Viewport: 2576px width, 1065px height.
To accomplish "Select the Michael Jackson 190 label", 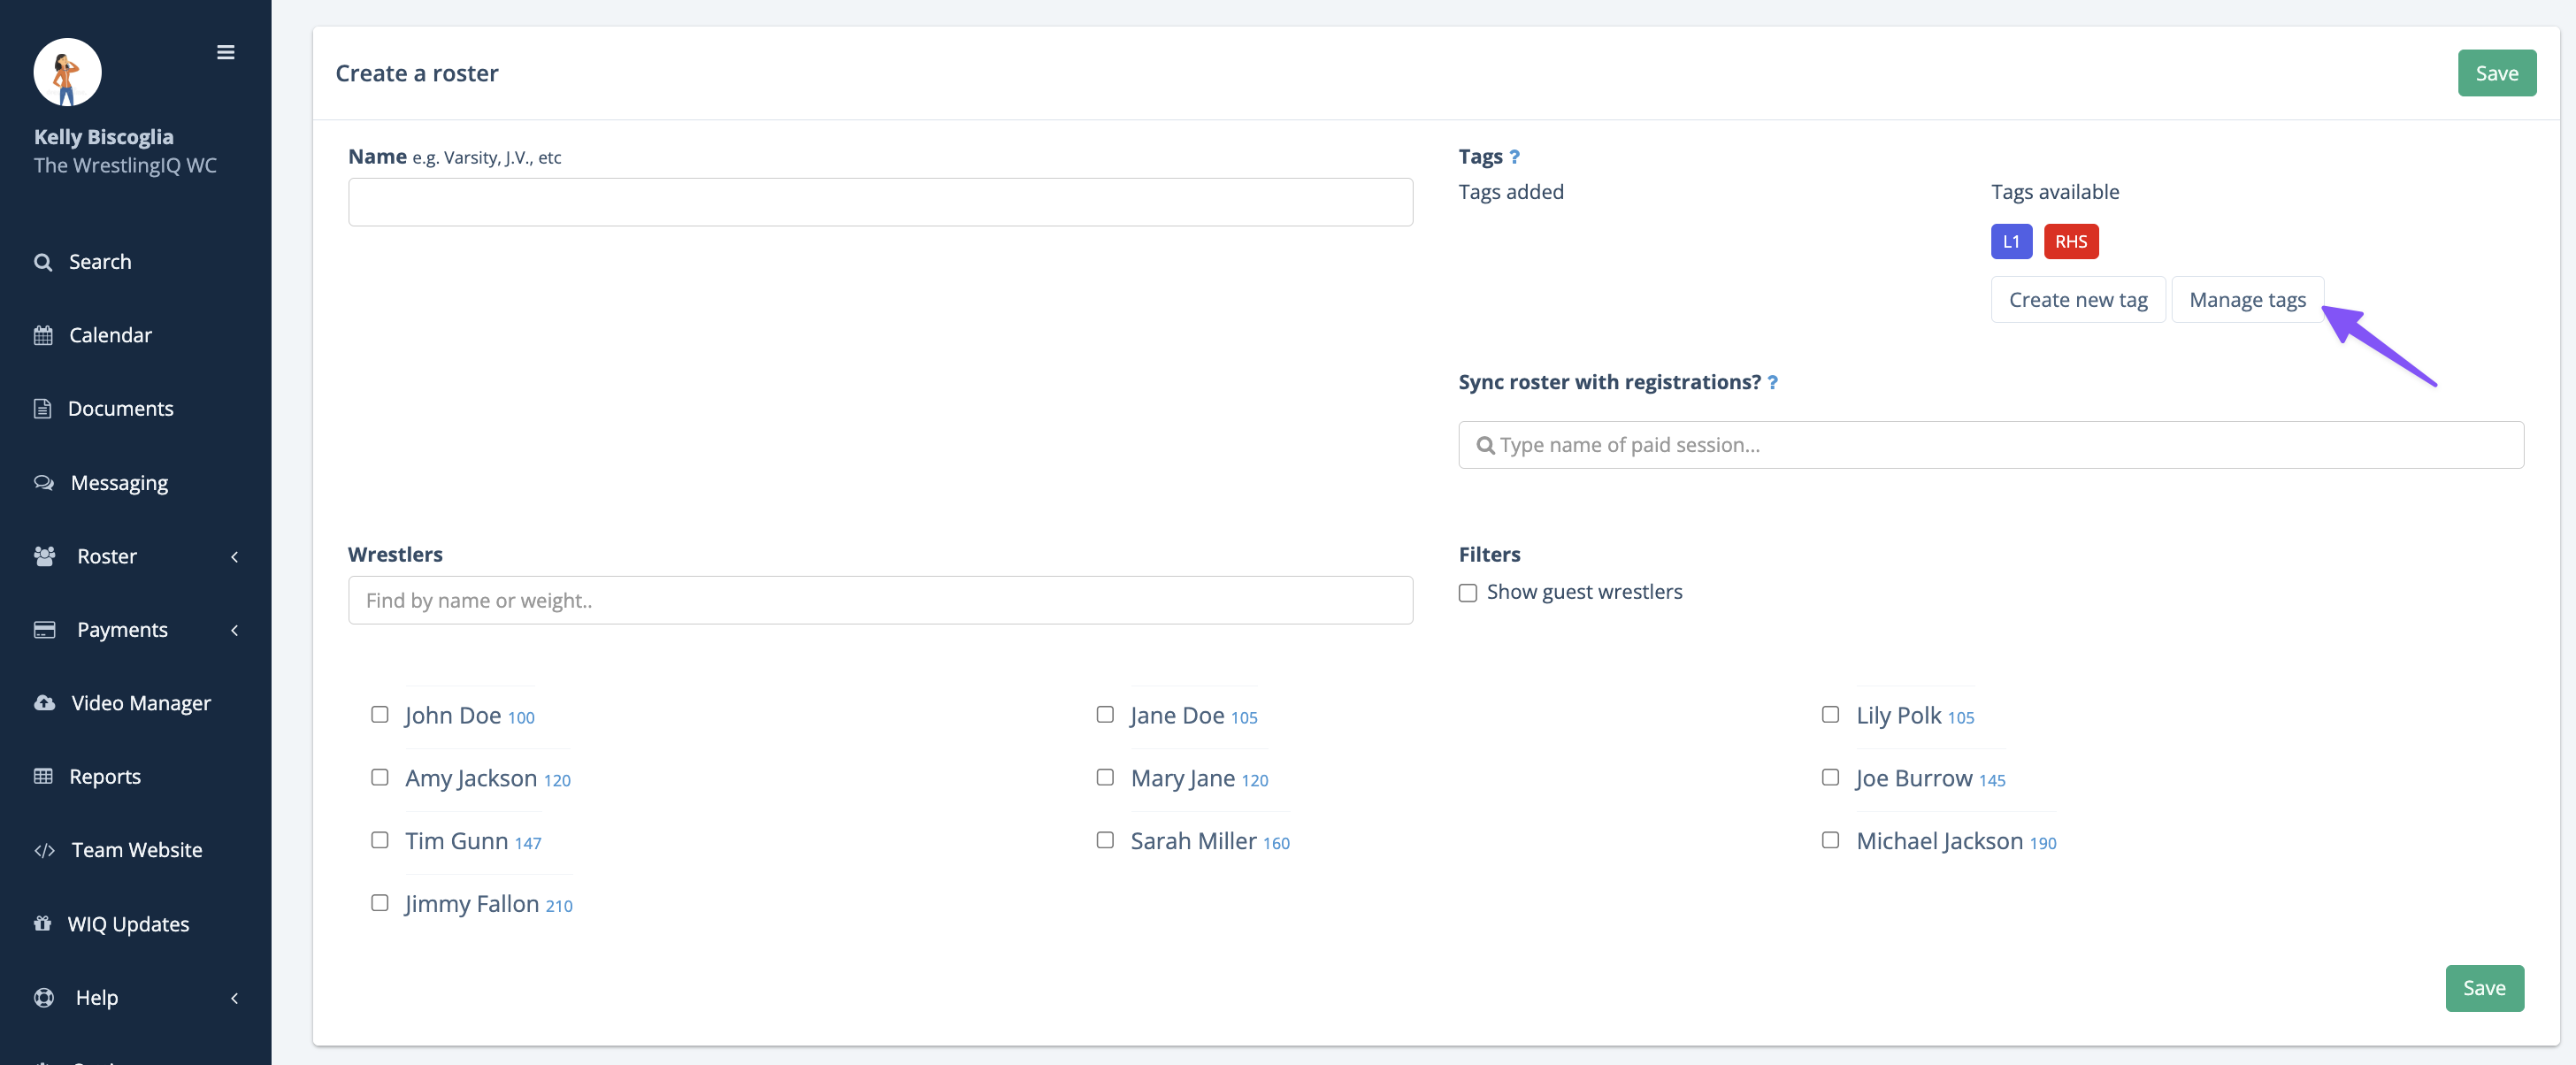I will tap(1956, 842).
